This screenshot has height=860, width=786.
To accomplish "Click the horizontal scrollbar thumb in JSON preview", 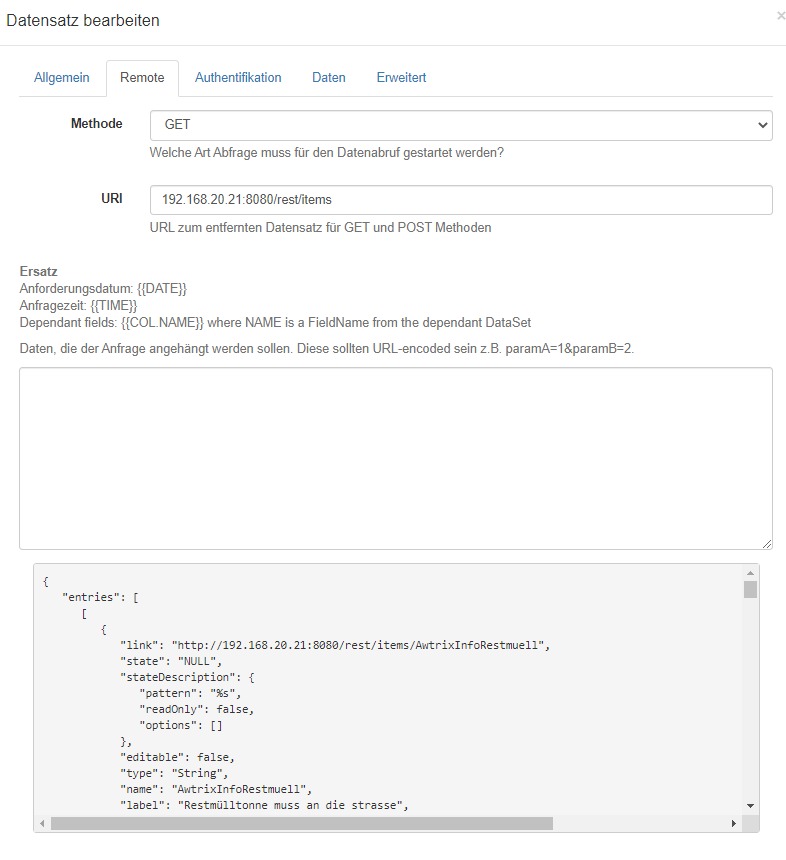I will (302, 823).
